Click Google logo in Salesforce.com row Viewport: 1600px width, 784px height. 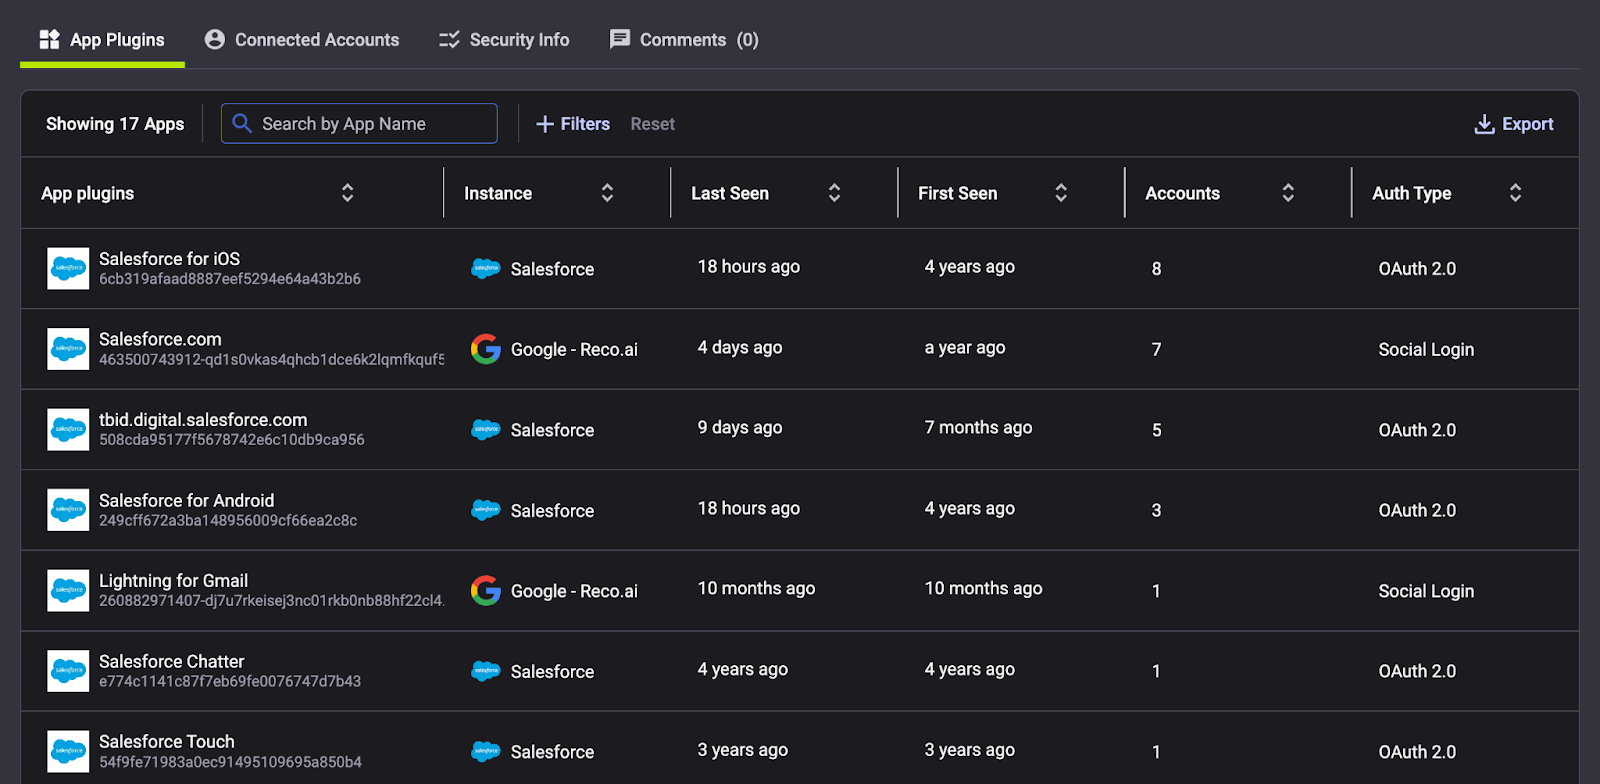[x=486, y=349]
